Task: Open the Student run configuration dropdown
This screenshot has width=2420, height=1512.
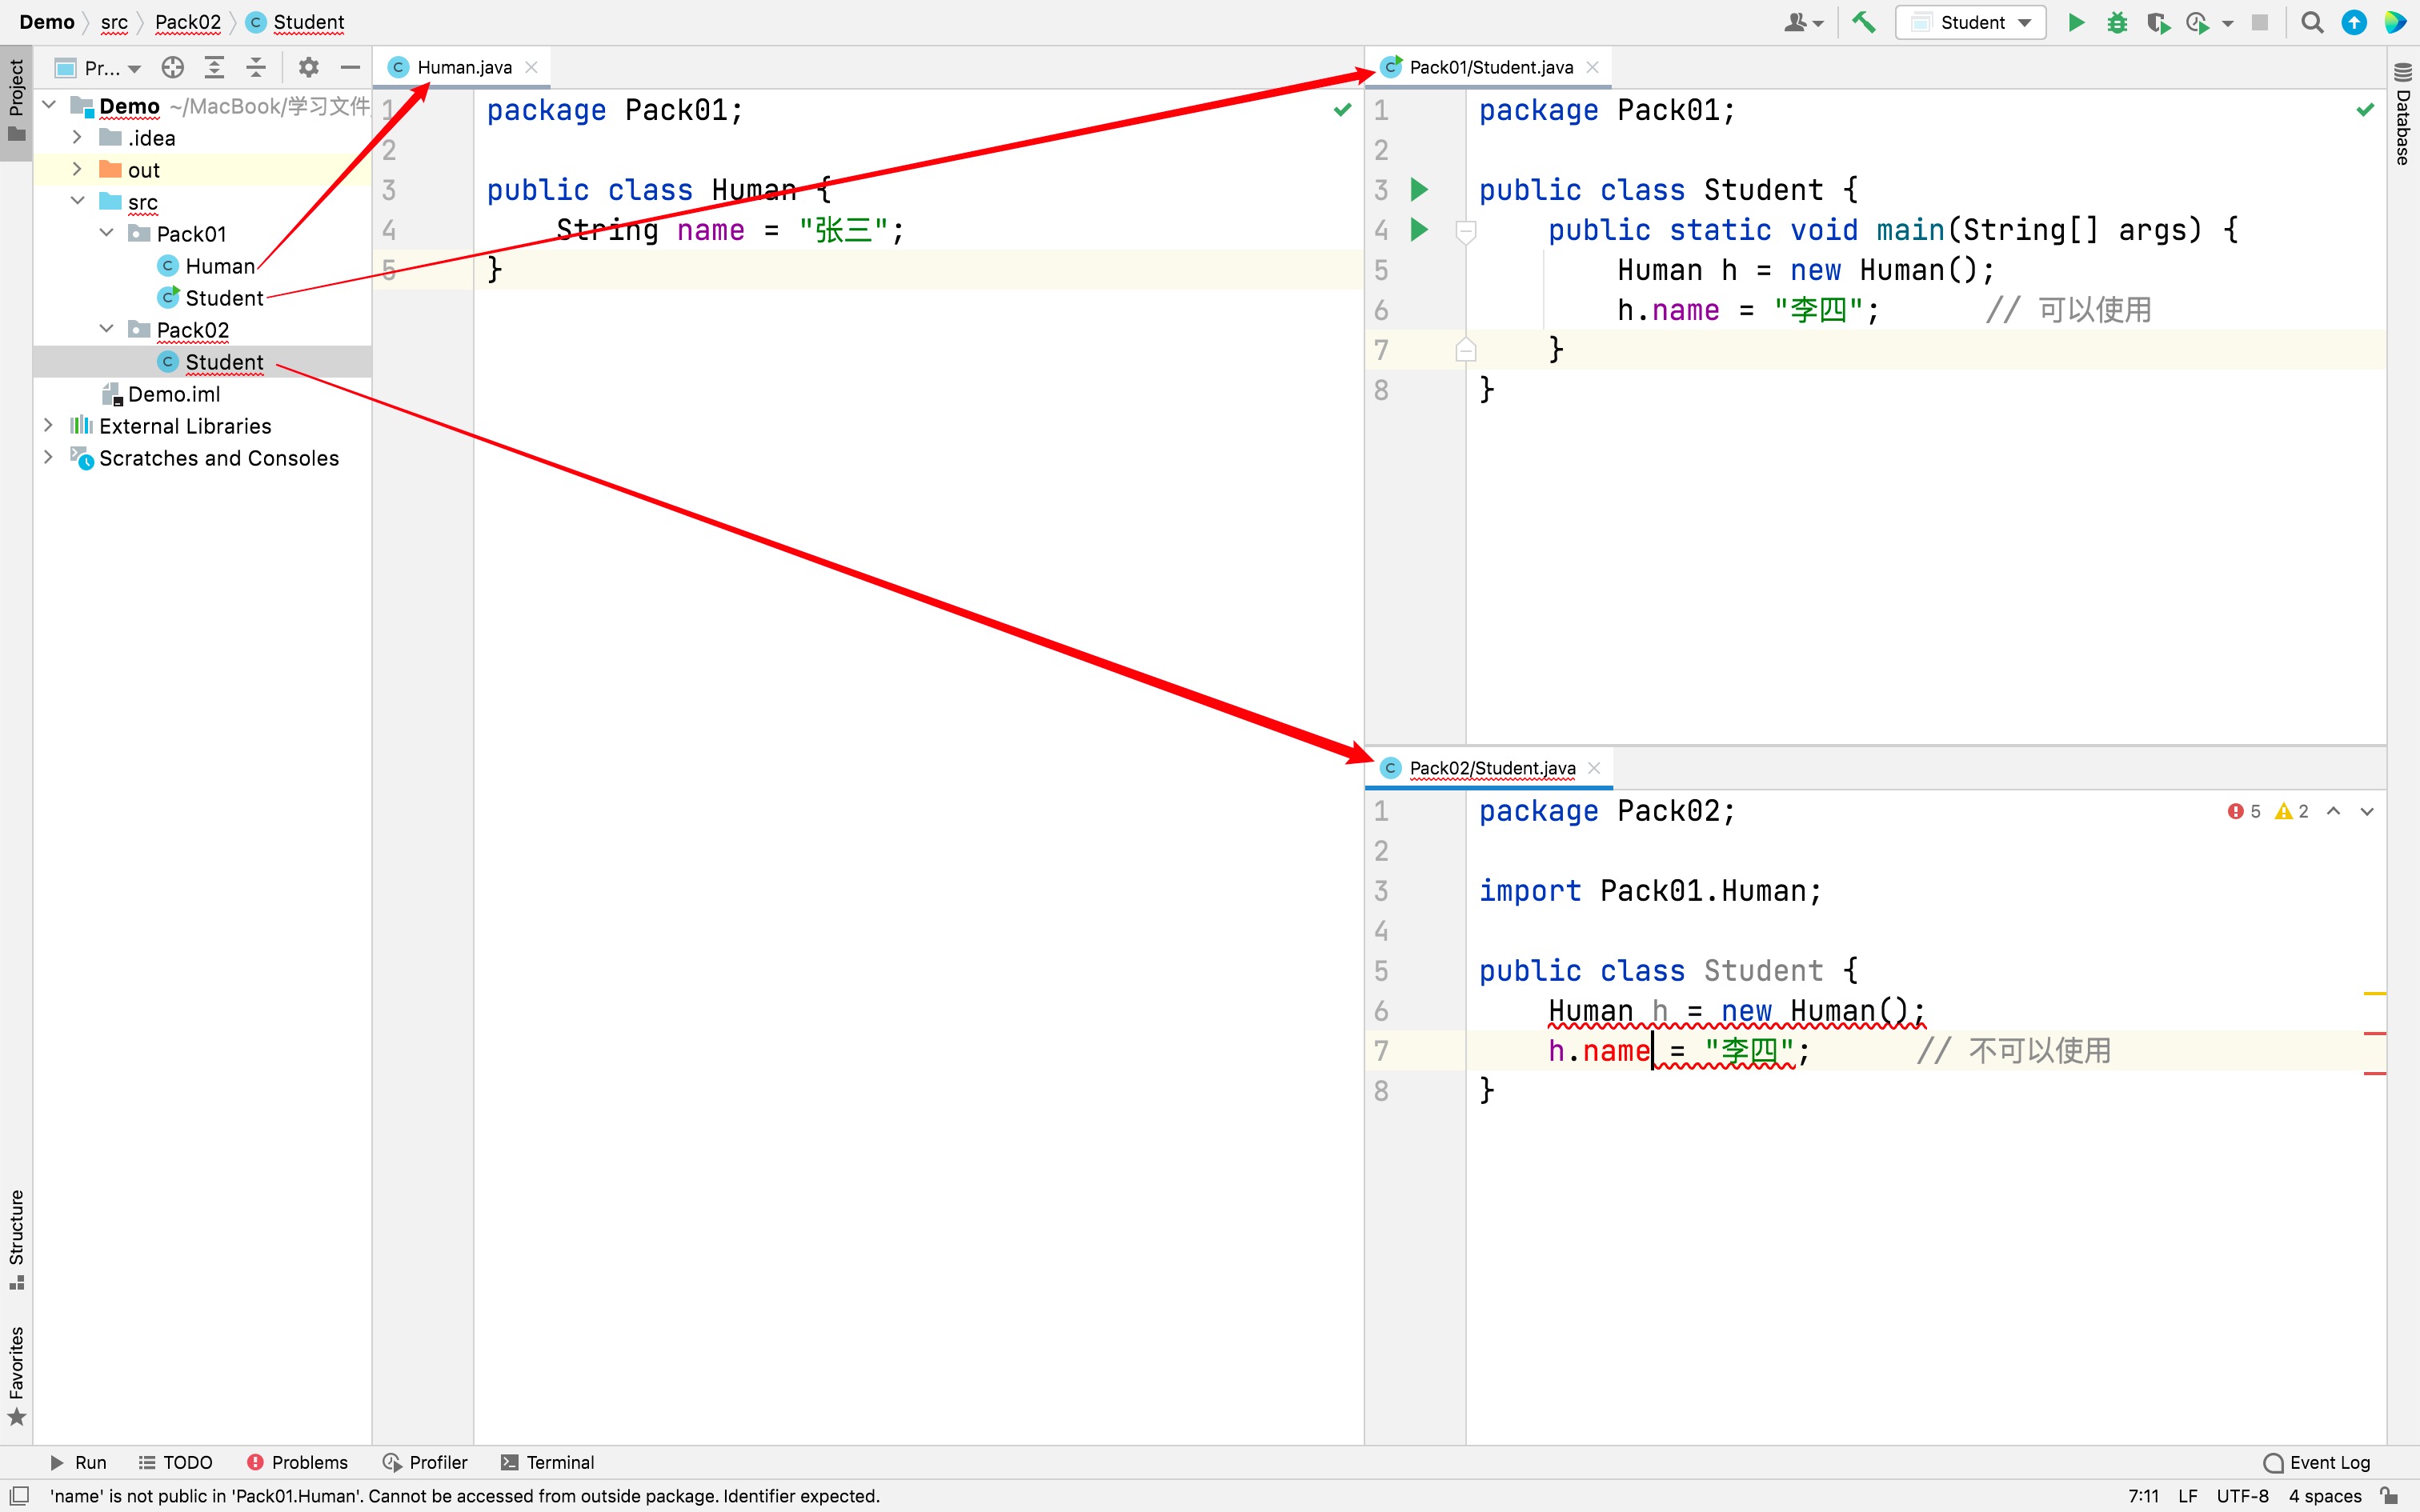Action: 1970,22
